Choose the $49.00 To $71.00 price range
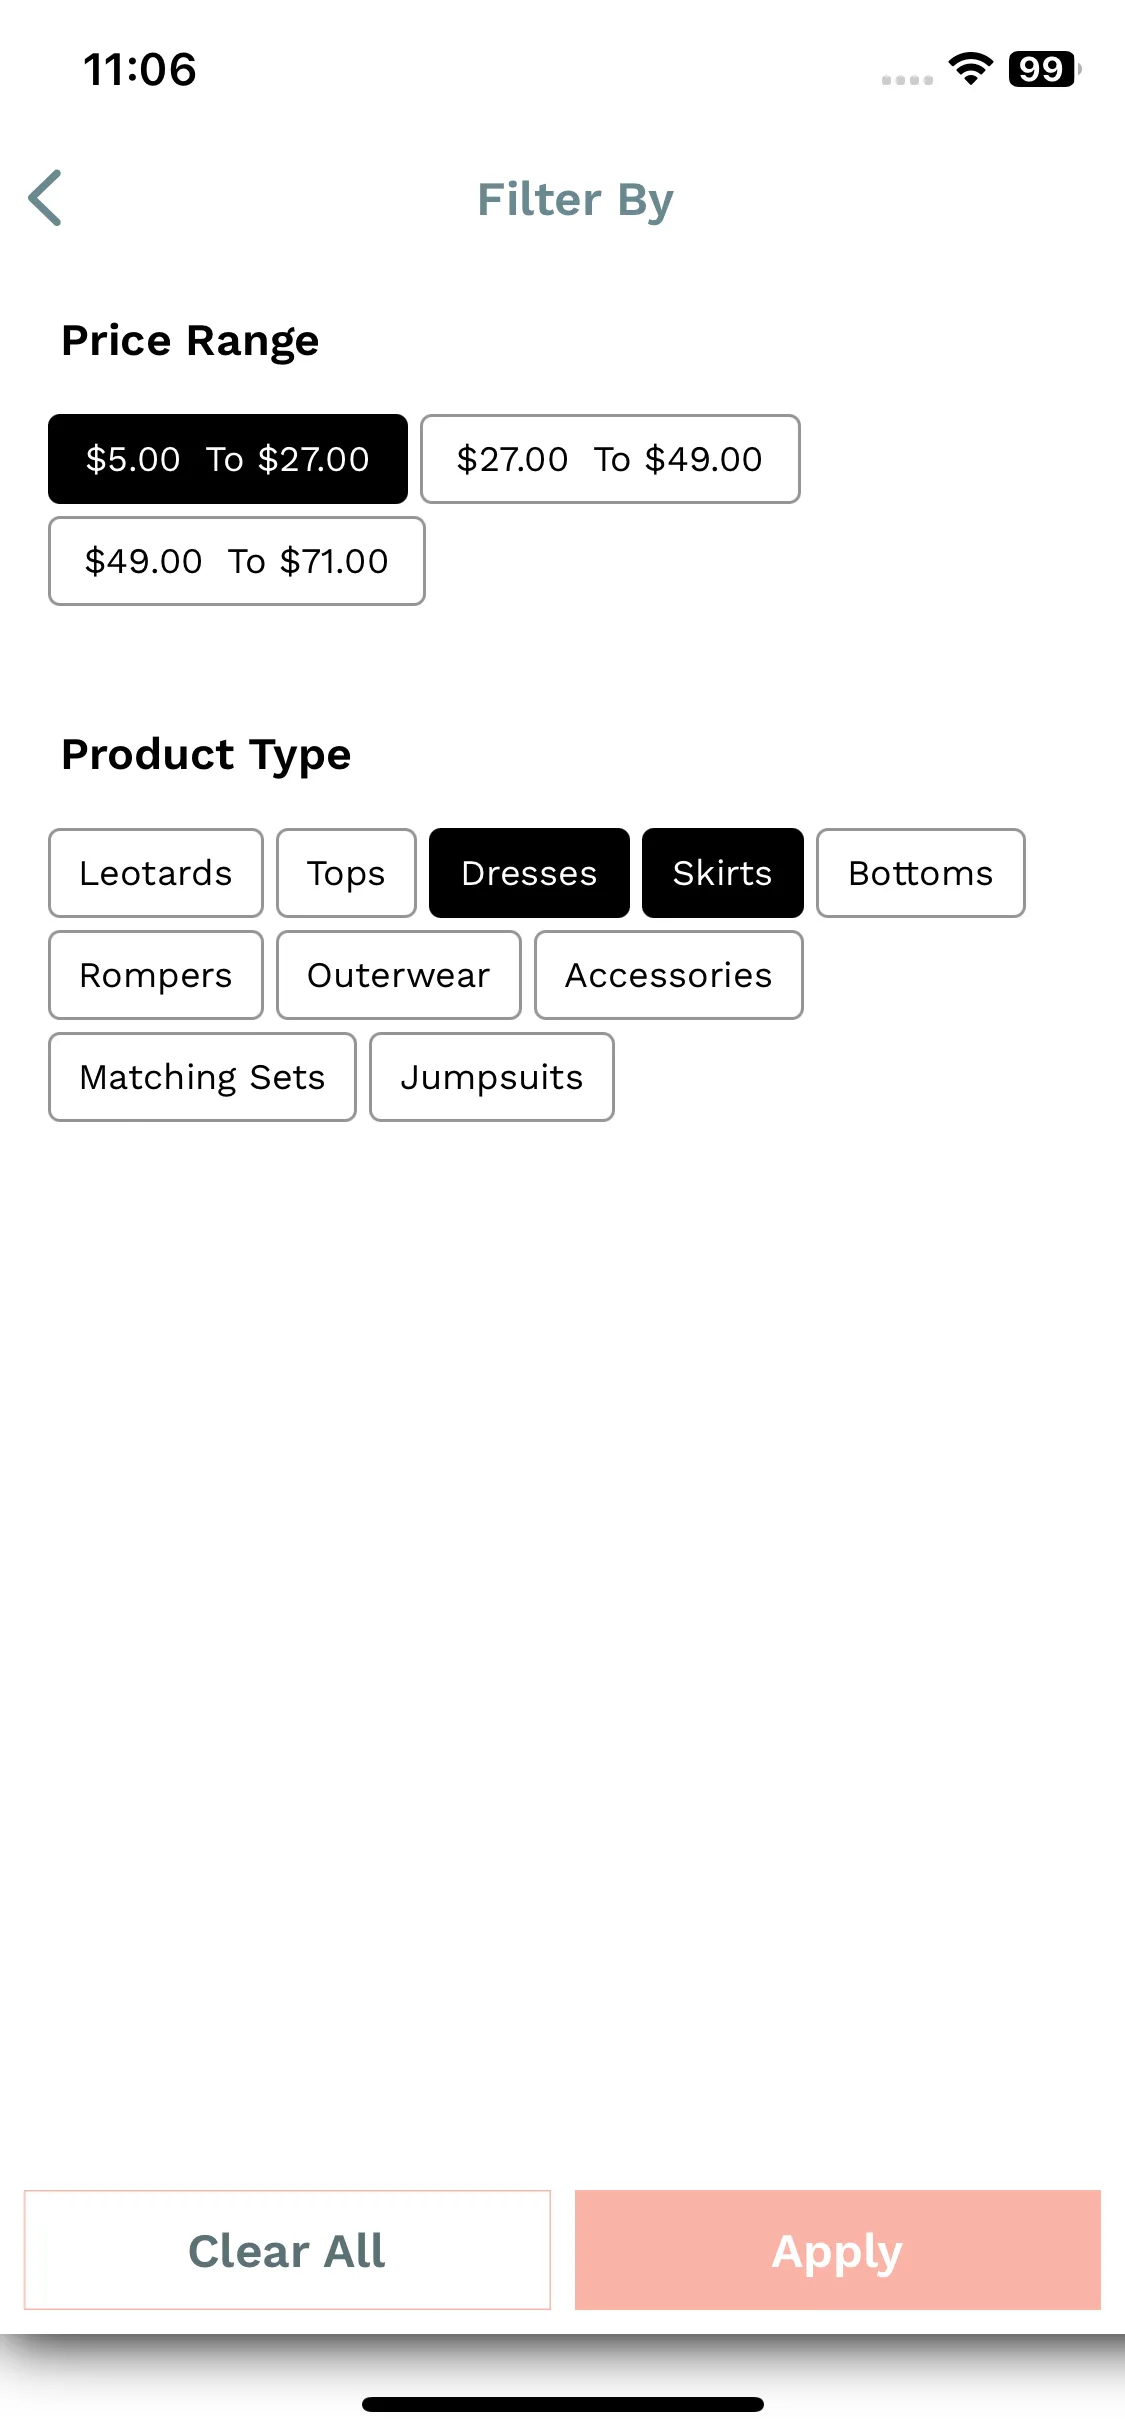 [237, 561]
